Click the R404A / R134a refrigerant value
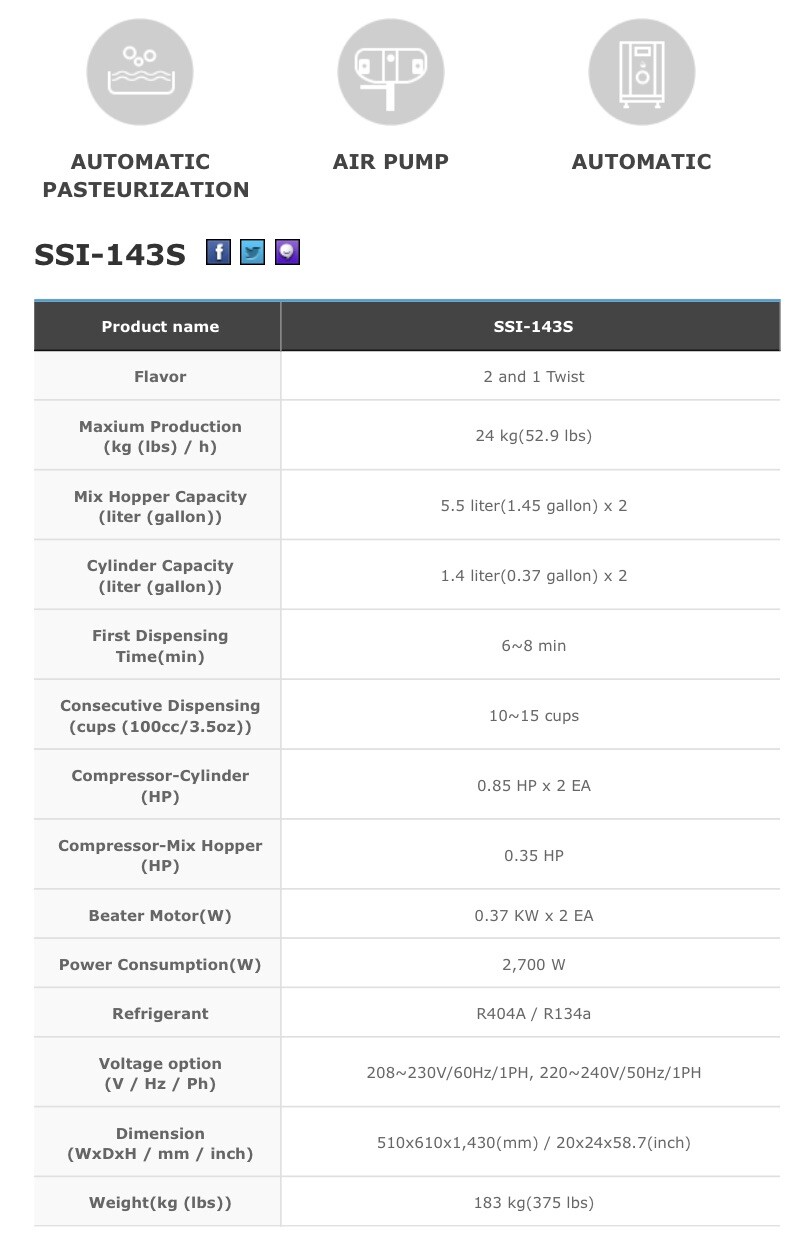The width and height of the screenshot is (803, 1235). pyautogui.click(x=533, y=1014)
